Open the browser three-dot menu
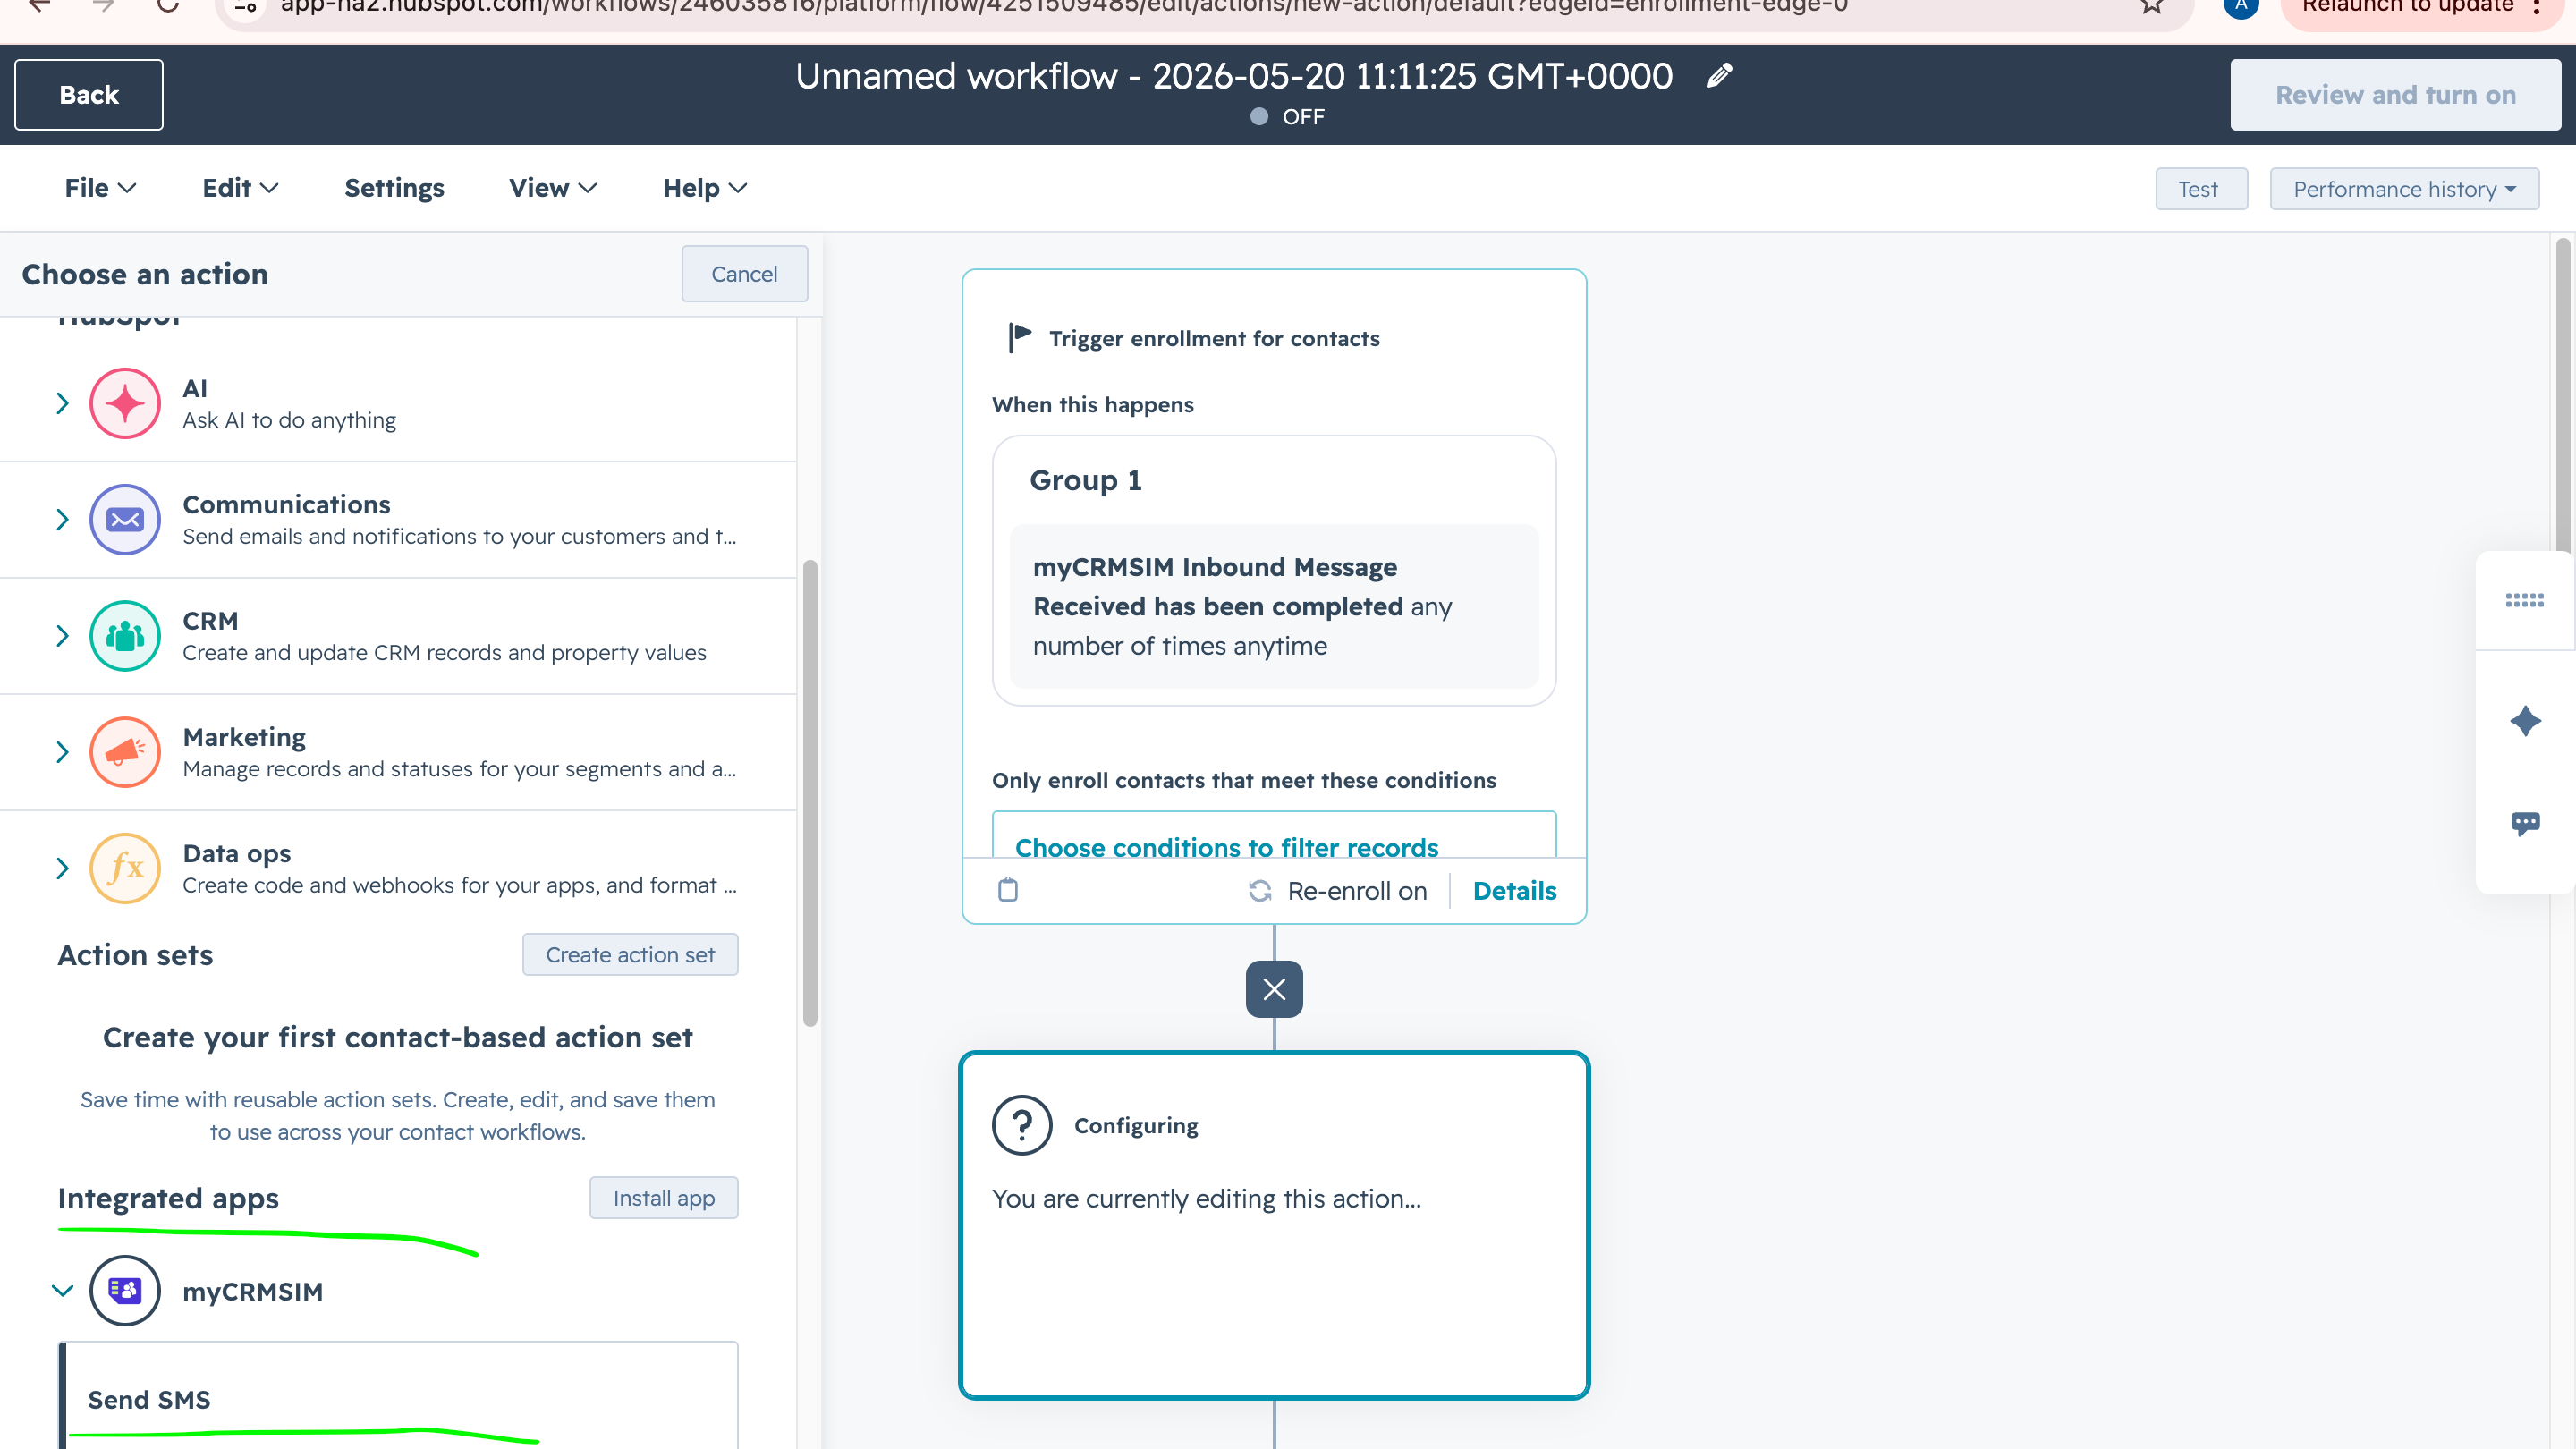The image size is (2576, 1449). pos(2538,6)
